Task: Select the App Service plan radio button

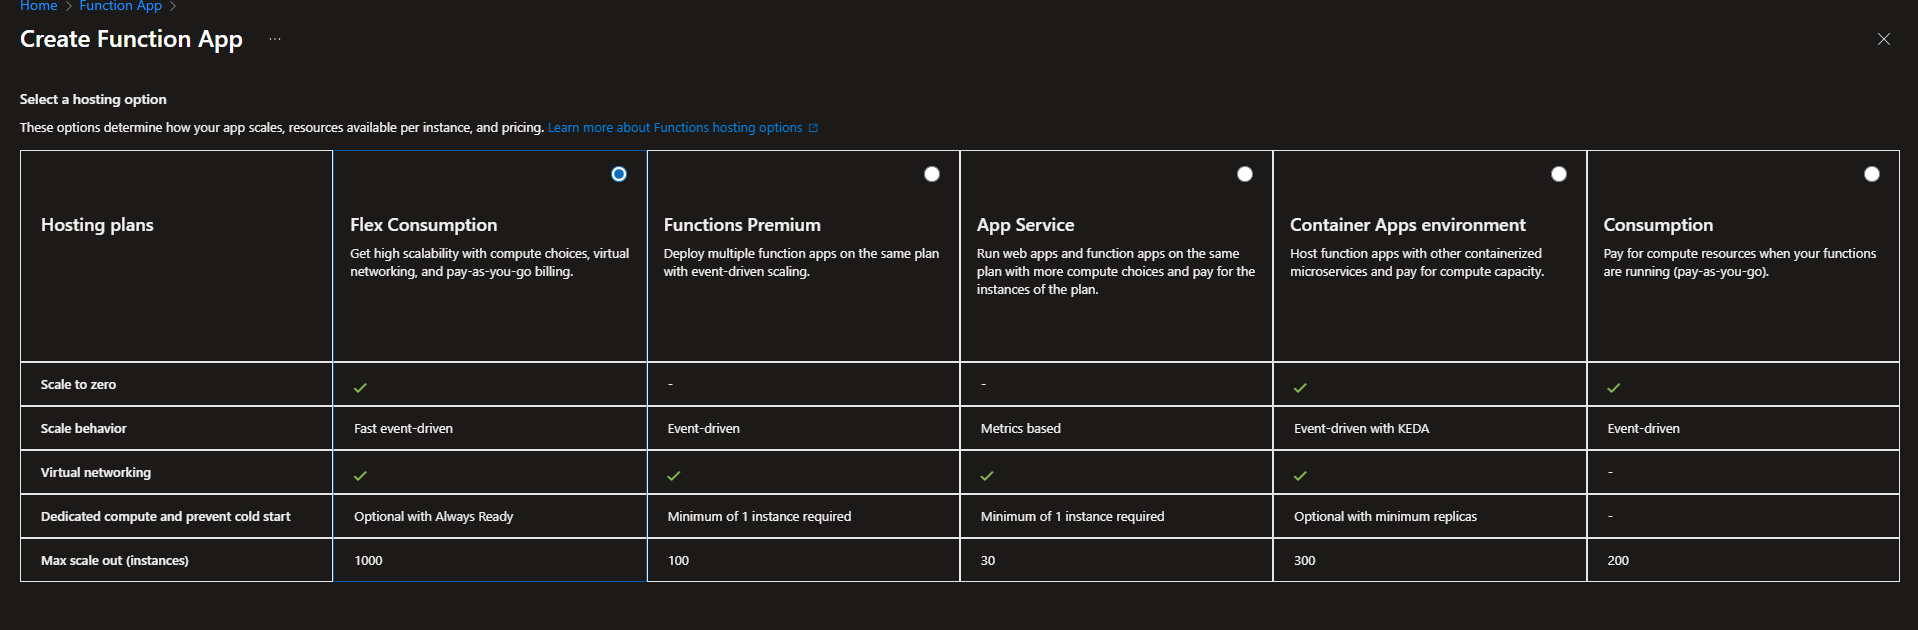Action: coord(1245,174)
